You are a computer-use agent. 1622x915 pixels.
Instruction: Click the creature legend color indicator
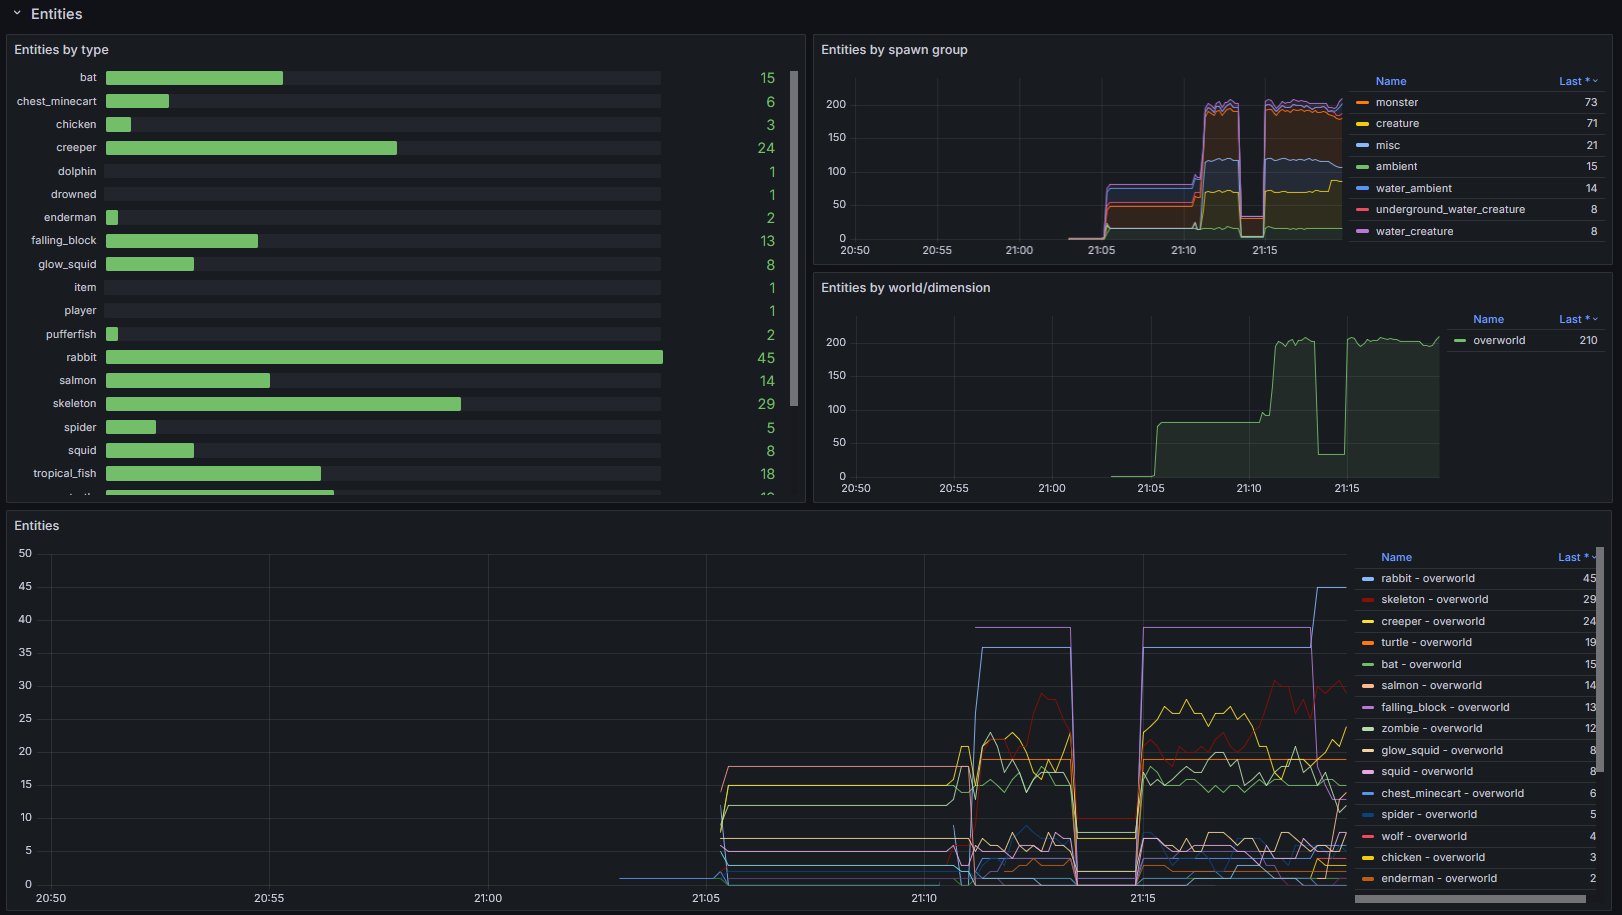pos(1362,124)
